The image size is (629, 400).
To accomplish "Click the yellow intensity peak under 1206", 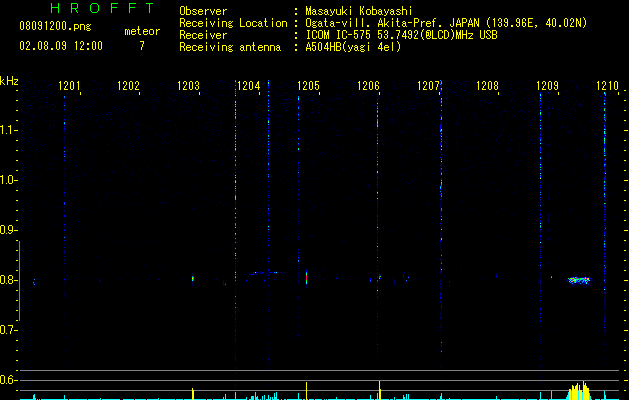I will click(x=379, y=390).
